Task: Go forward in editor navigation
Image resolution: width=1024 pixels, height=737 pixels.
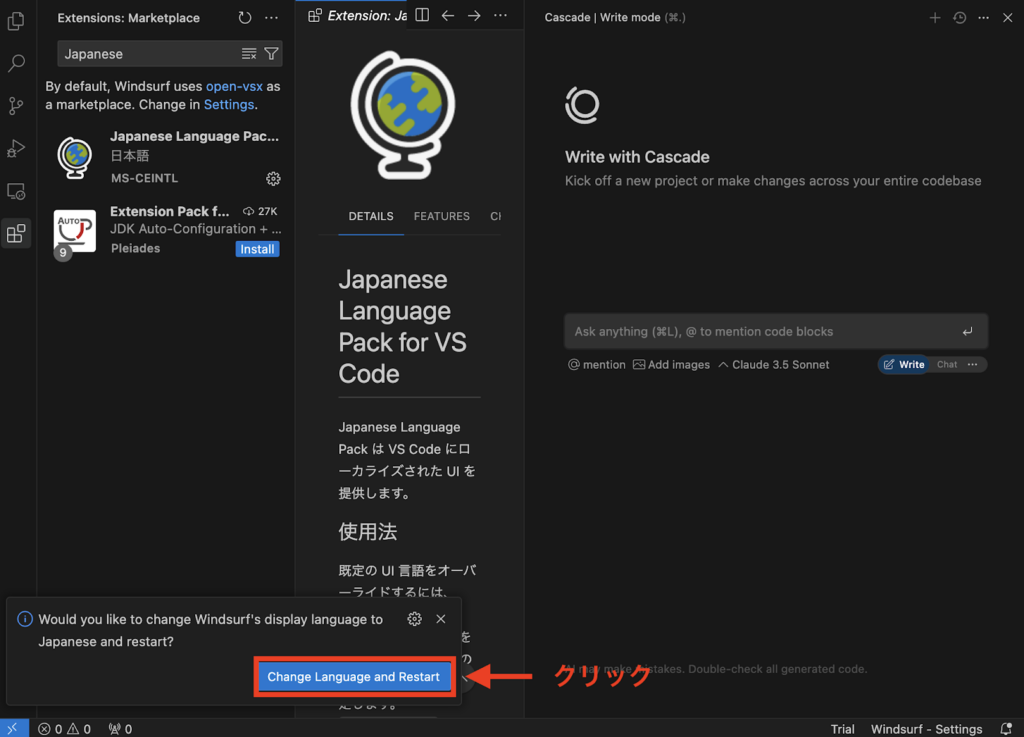Action: [x=474, y=15]
